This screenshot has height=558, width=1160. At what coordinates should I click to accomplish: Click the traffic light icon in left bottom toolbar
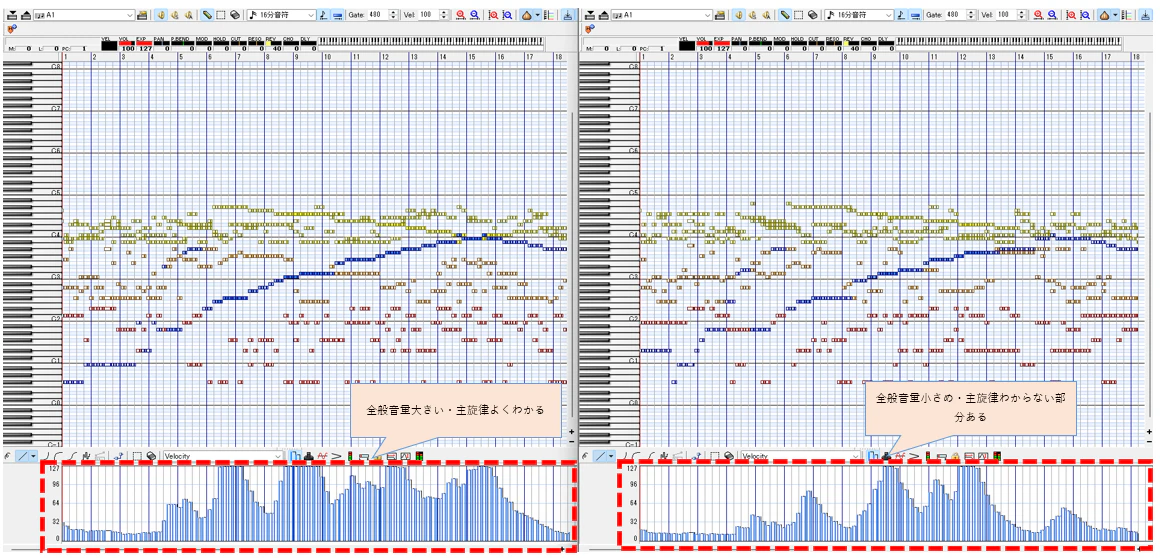(x=350, y=456)
